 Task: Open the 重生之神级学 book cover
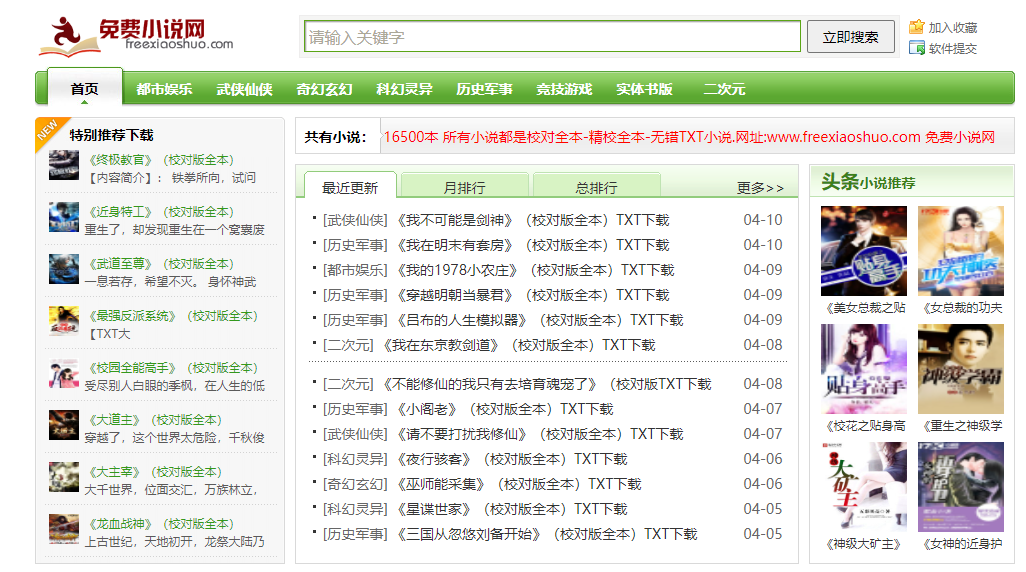point(960,368)
